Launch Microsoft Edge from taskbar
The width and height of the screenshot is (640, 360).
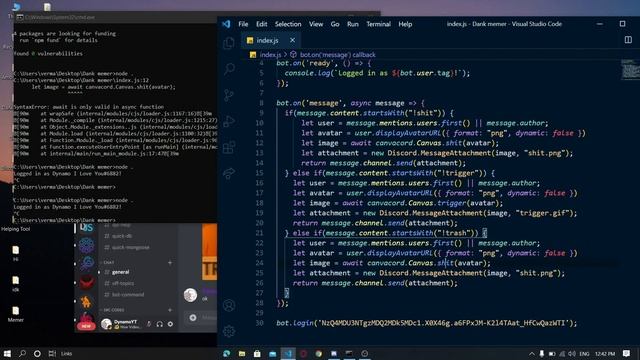(227, 353)
